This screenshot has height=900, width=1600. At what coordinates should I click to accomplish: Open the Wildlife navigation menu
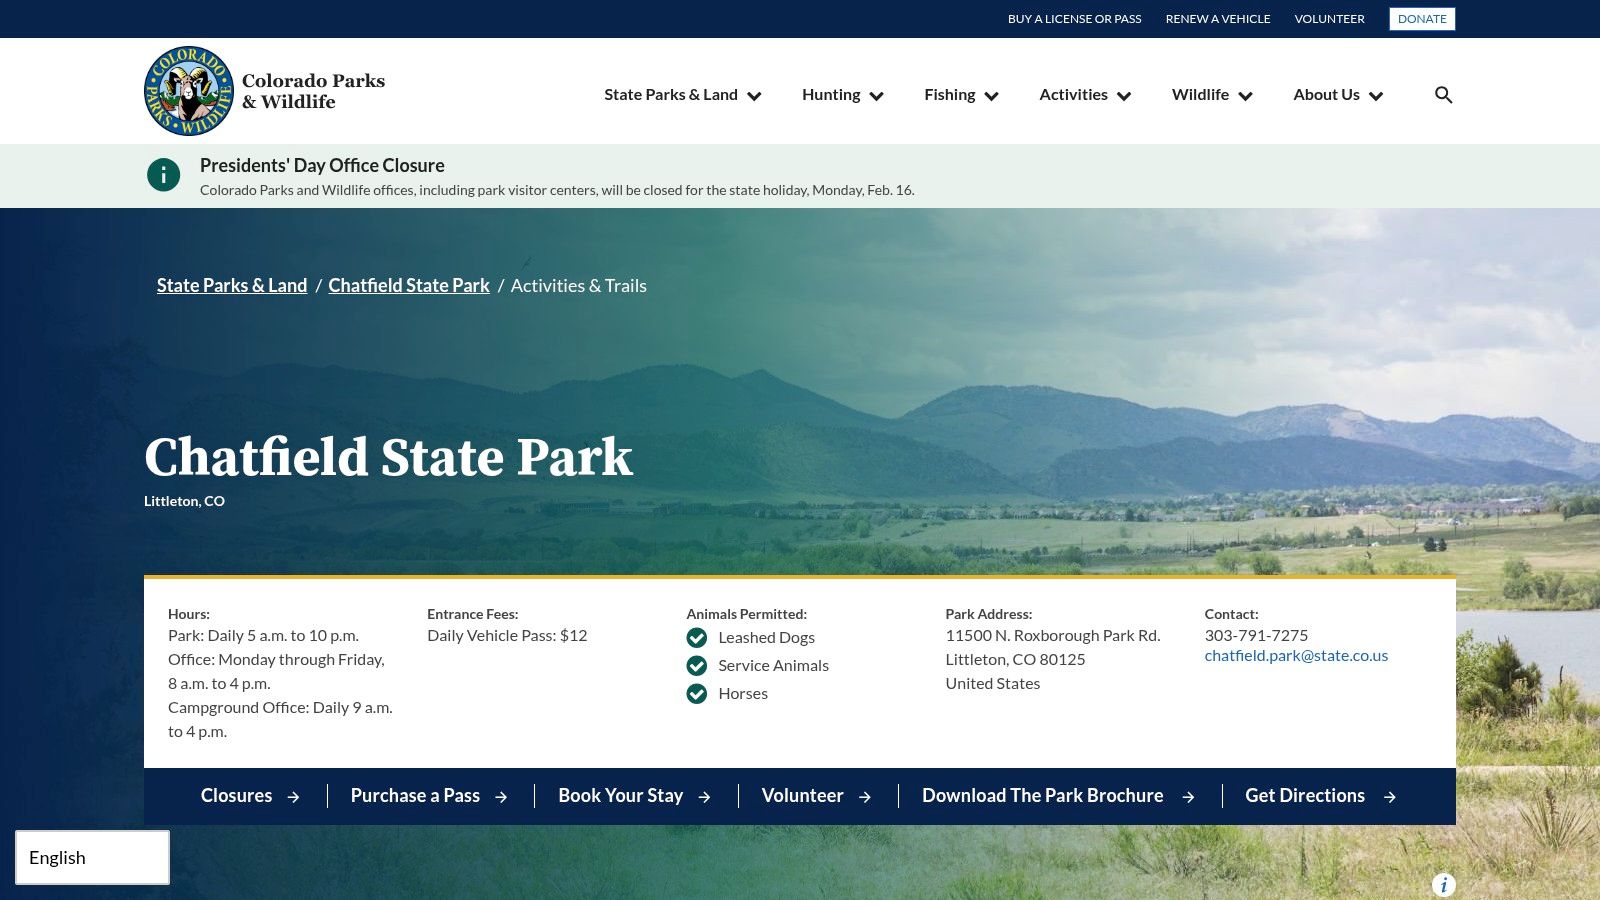point(1211,95)
